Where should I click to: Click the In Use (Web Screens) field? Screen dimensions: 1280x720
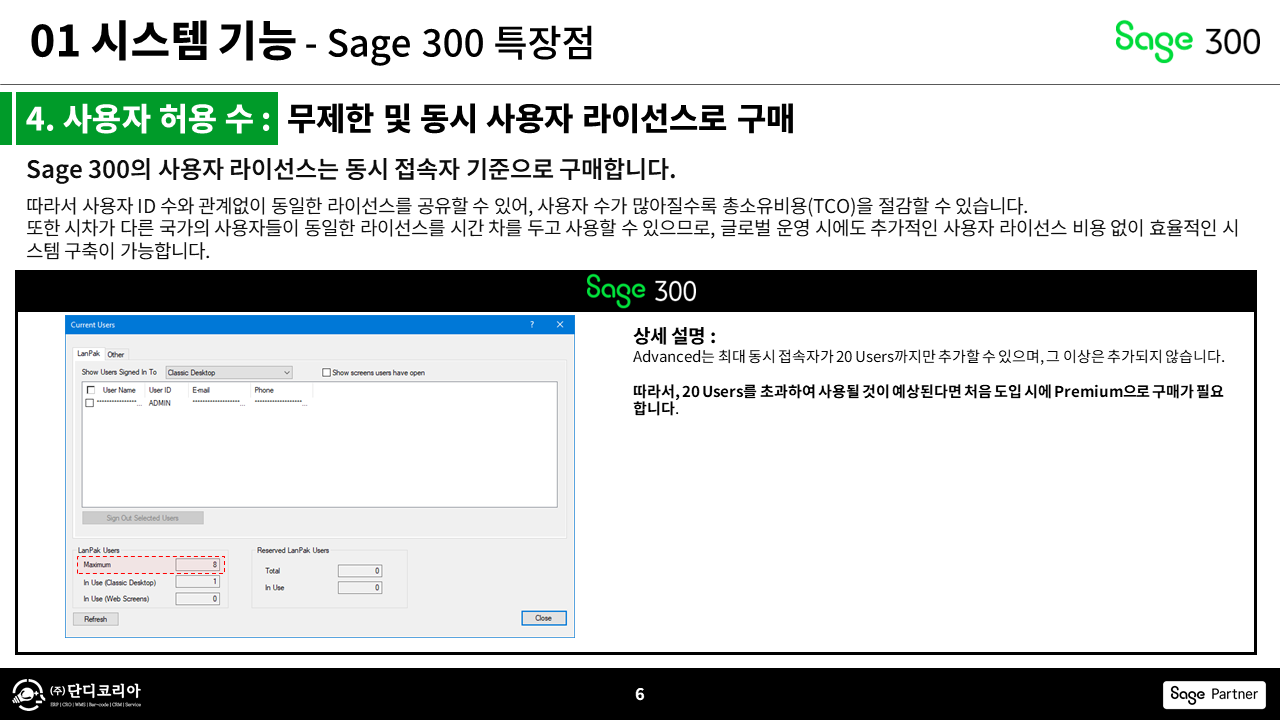pos(197,599)
